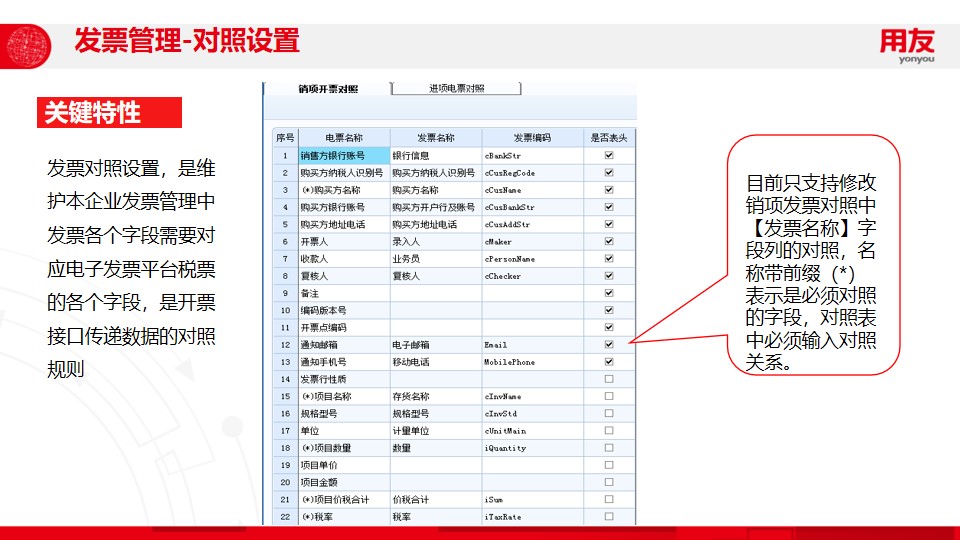Sort by the 发票编码 column header
This screenshot has height=540, width=960.
click(x=531, y=138)
